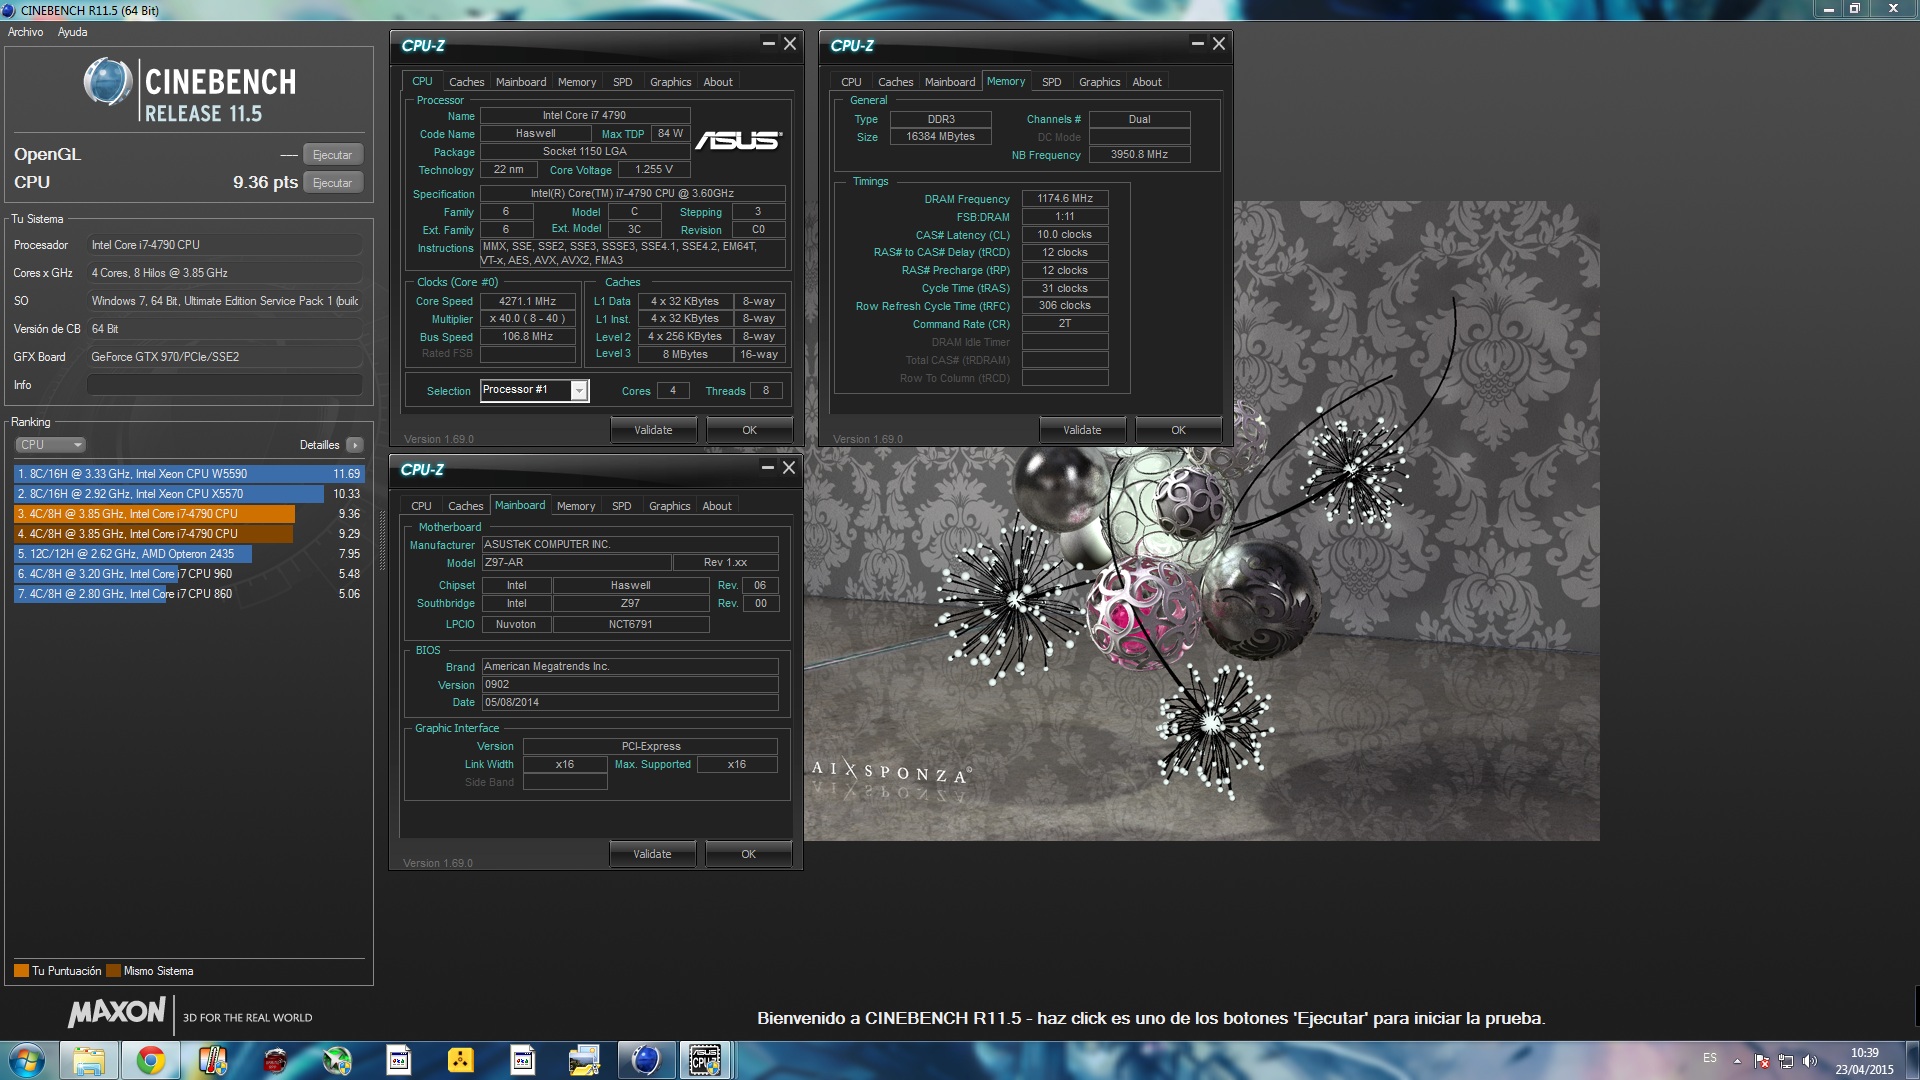Click Validate in top-left CPU-Z window
The width and height of the screenshot is (1920, 1080).
pos(653,430)
